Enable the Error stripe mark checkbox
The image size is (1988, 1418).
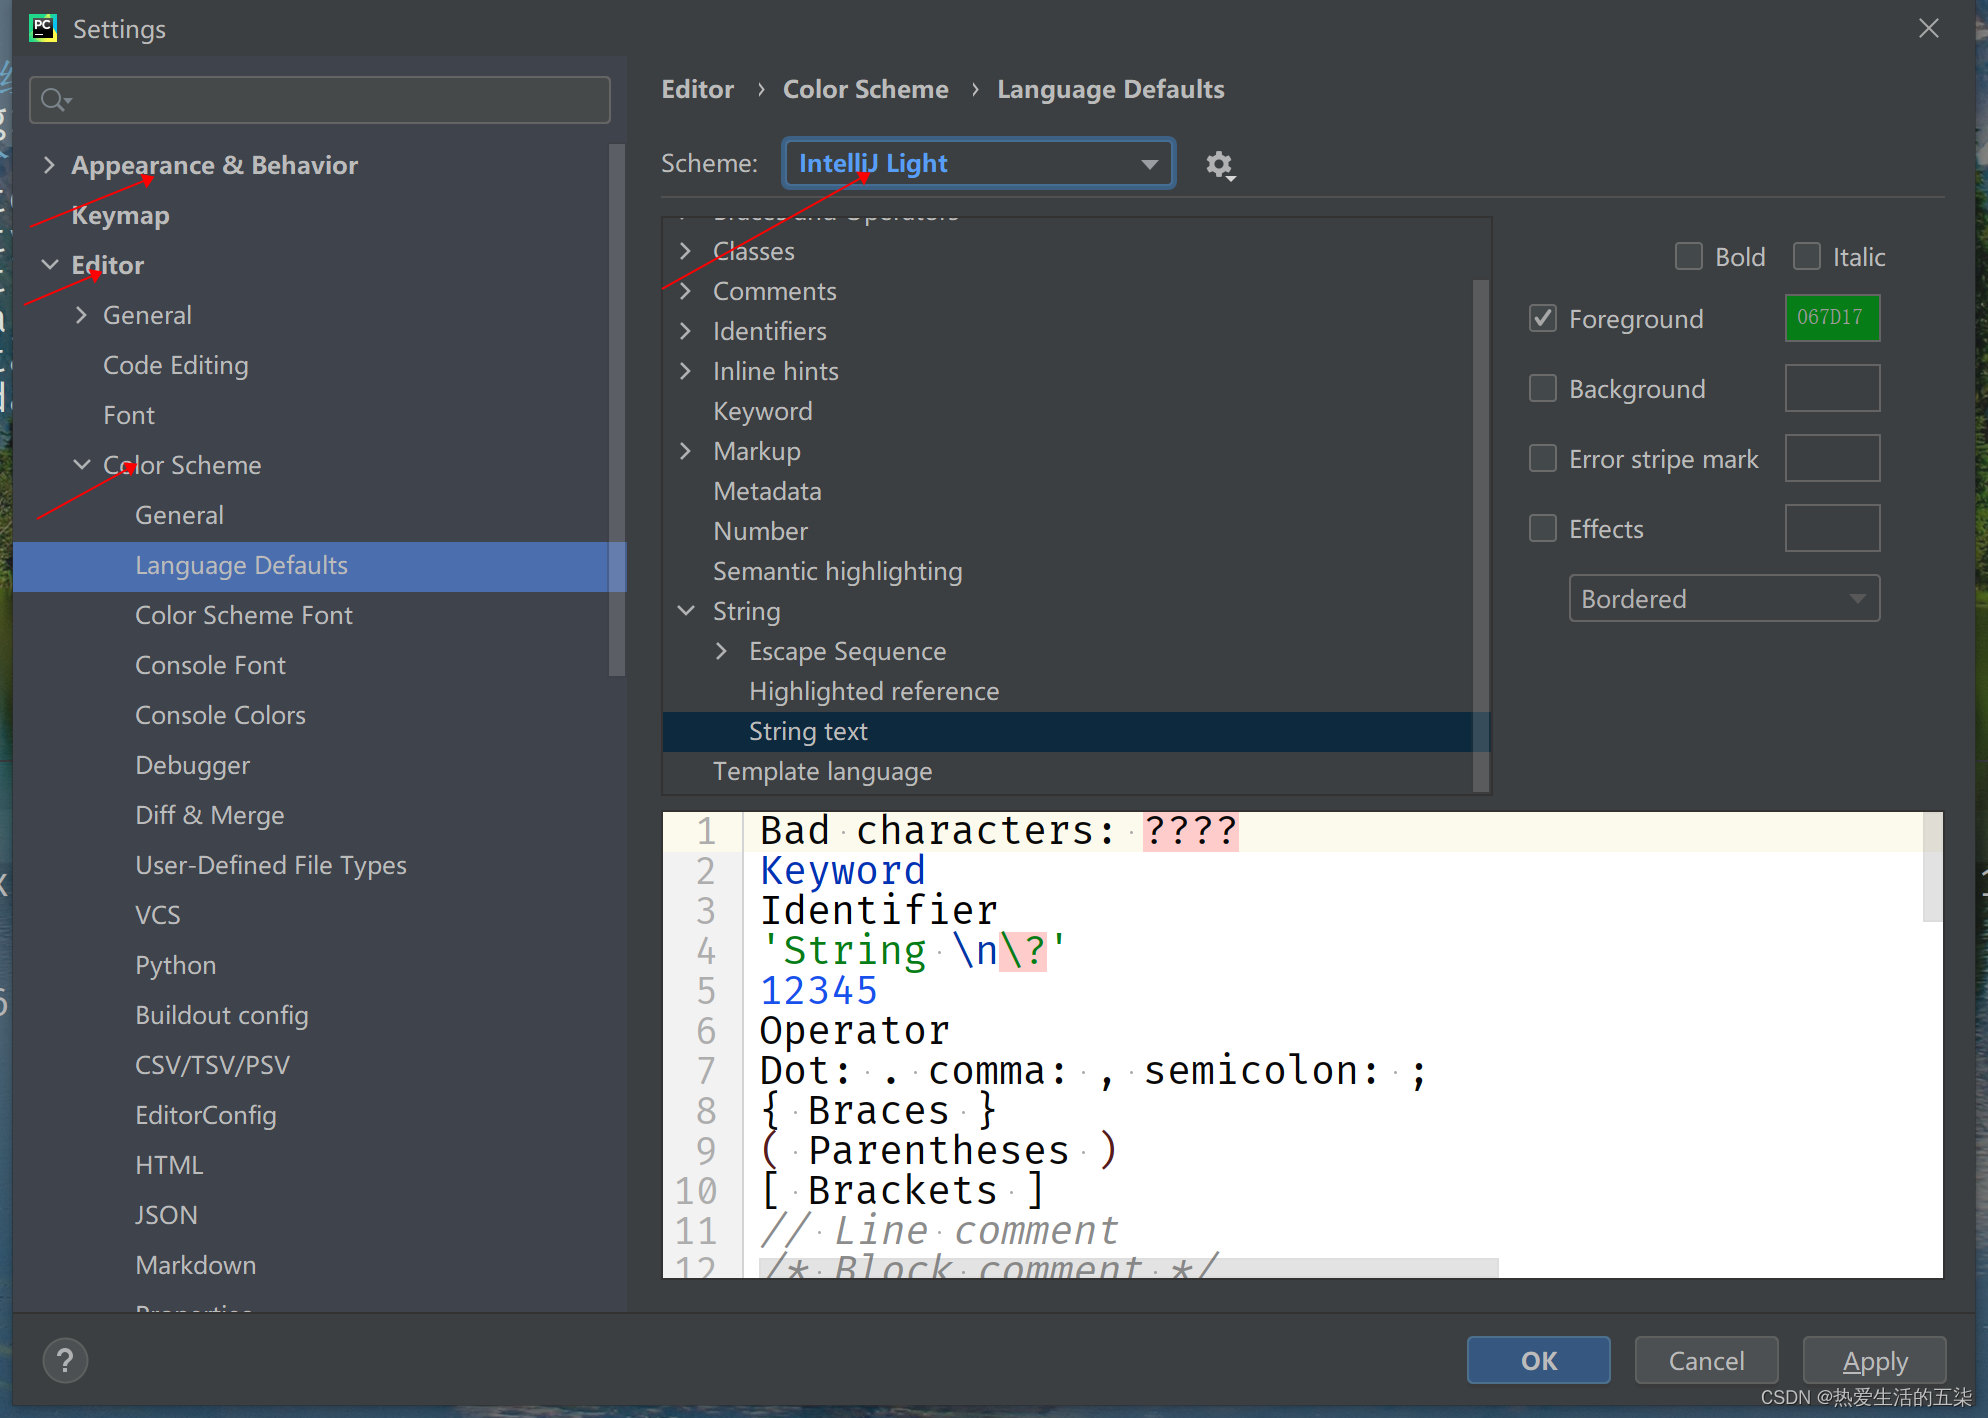click(1543, 459)
